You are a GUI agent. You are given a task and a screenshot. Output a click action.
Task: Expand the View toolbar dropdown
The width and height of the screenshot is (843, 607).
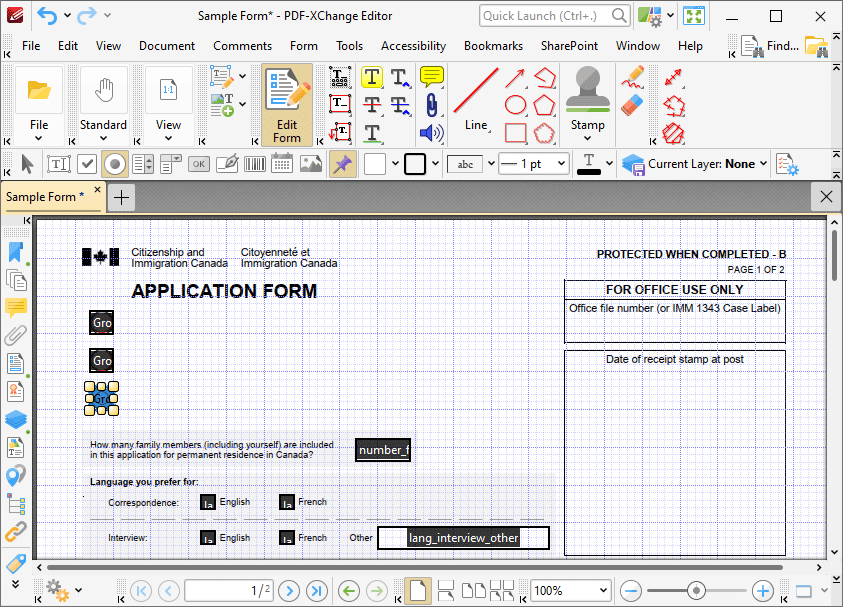click(x=168, y=138)
